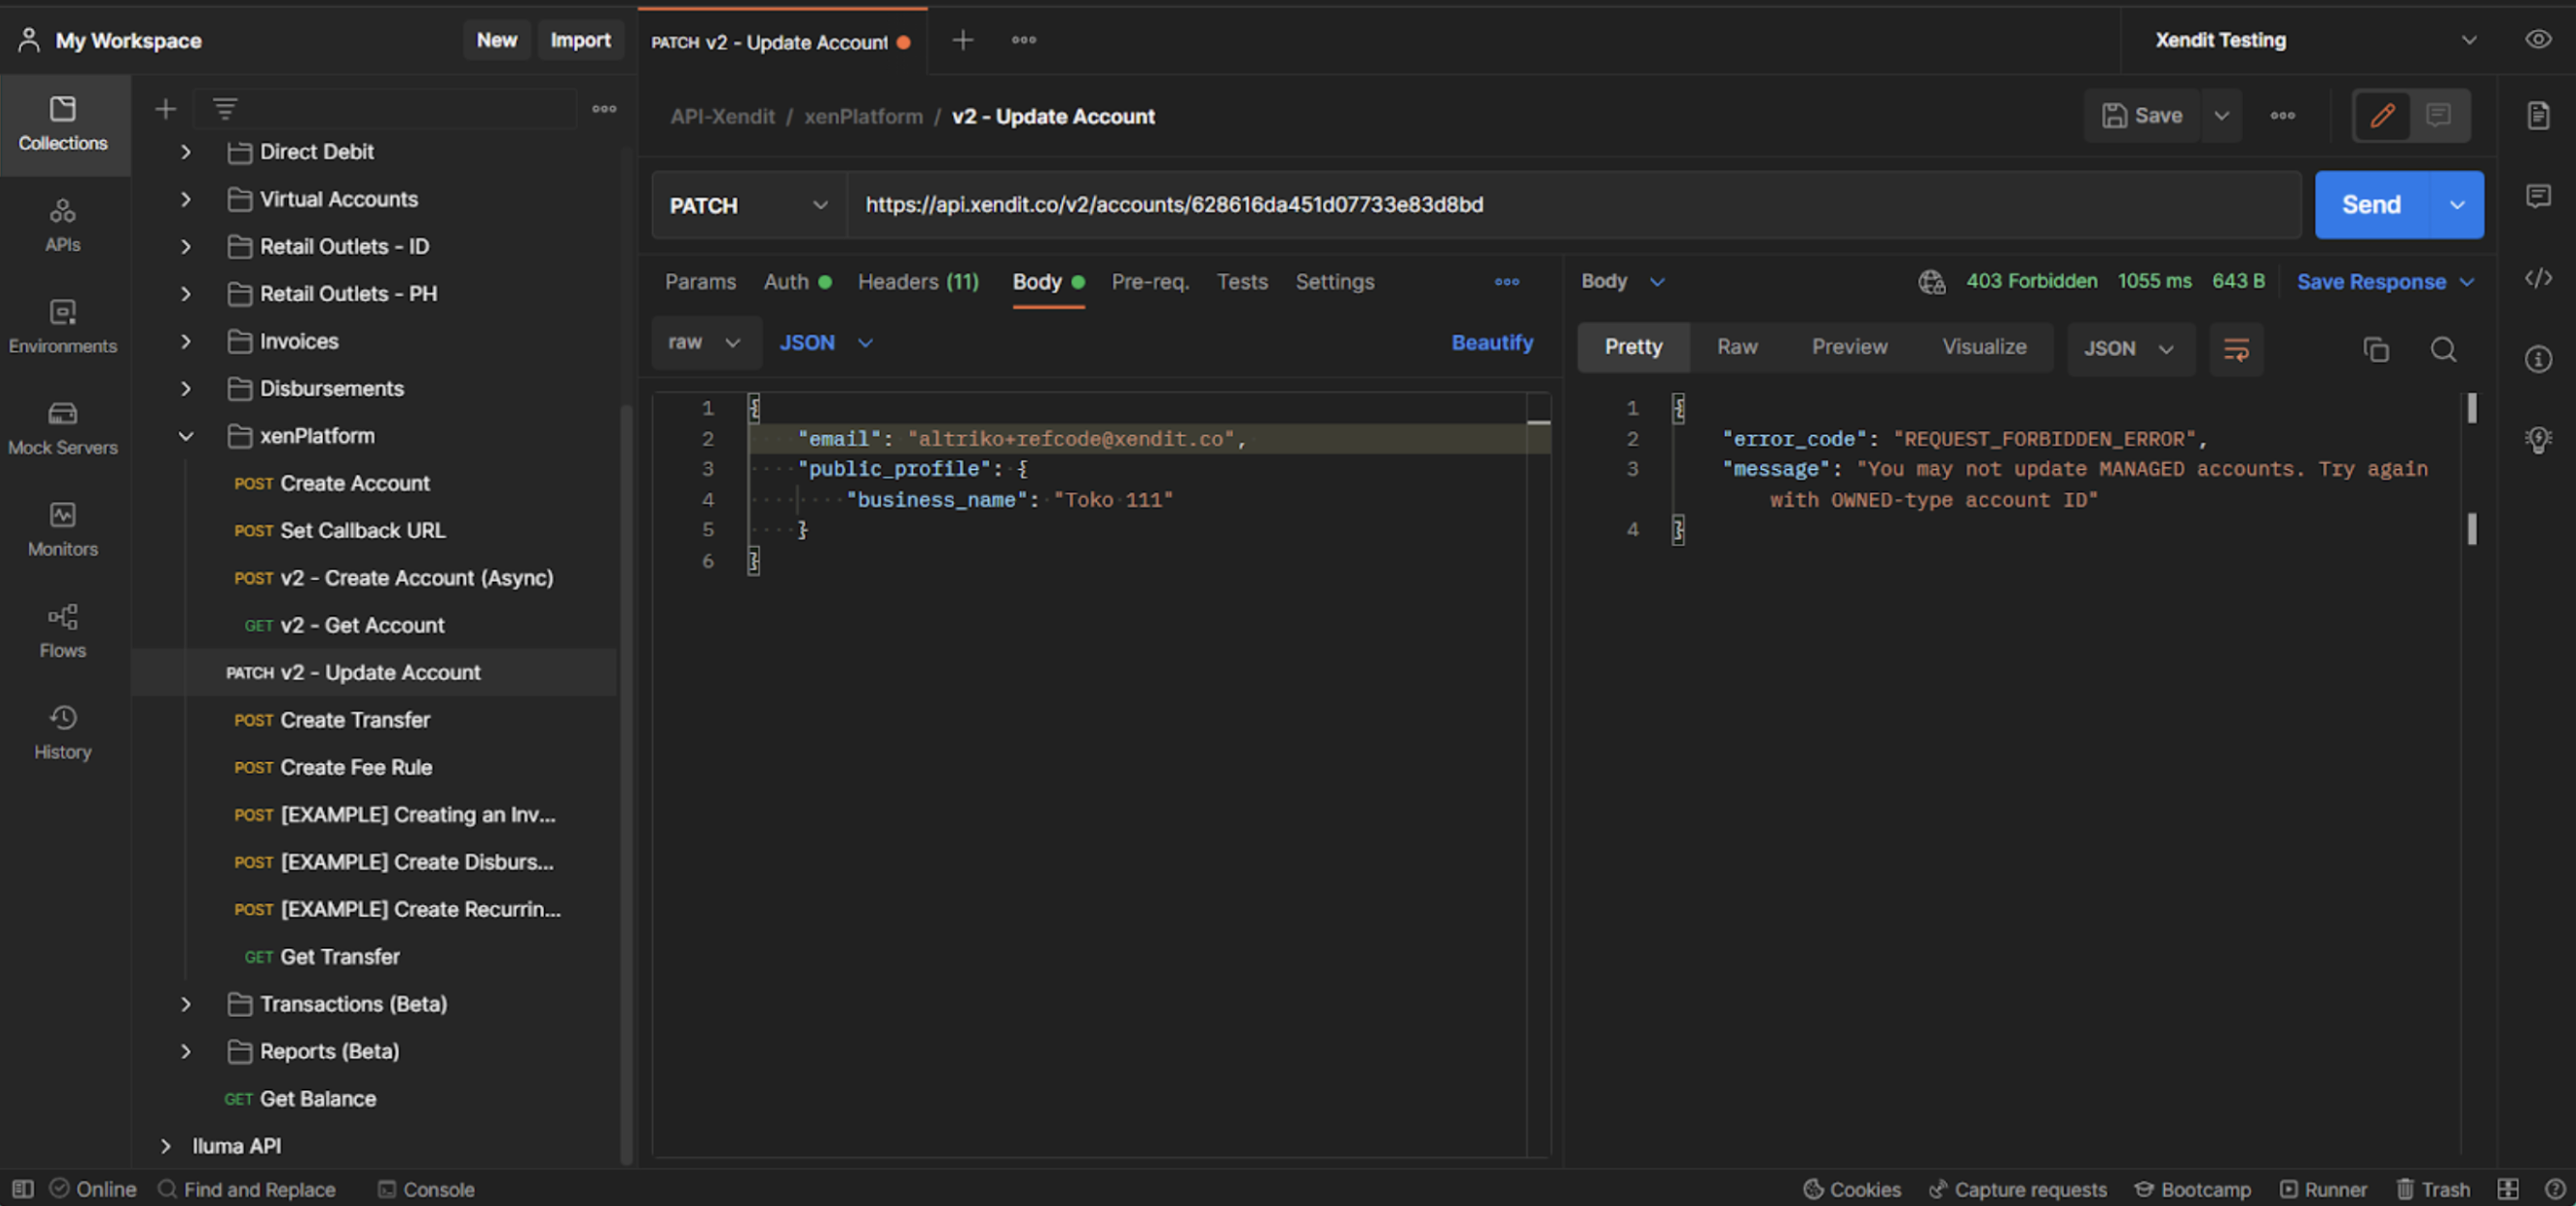This screenshot has width=2576, height=1206.
Task: Expand the Iluma API collection
Action: pos(166,1146)
